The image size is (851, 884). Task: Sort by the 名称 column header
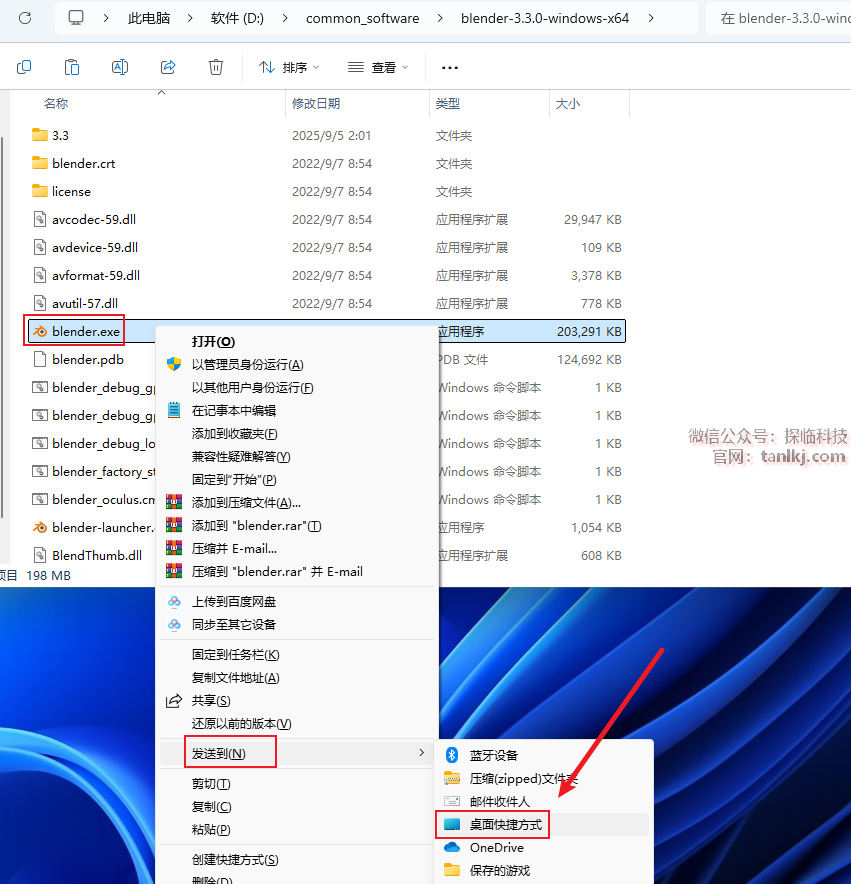coord(56,104)
